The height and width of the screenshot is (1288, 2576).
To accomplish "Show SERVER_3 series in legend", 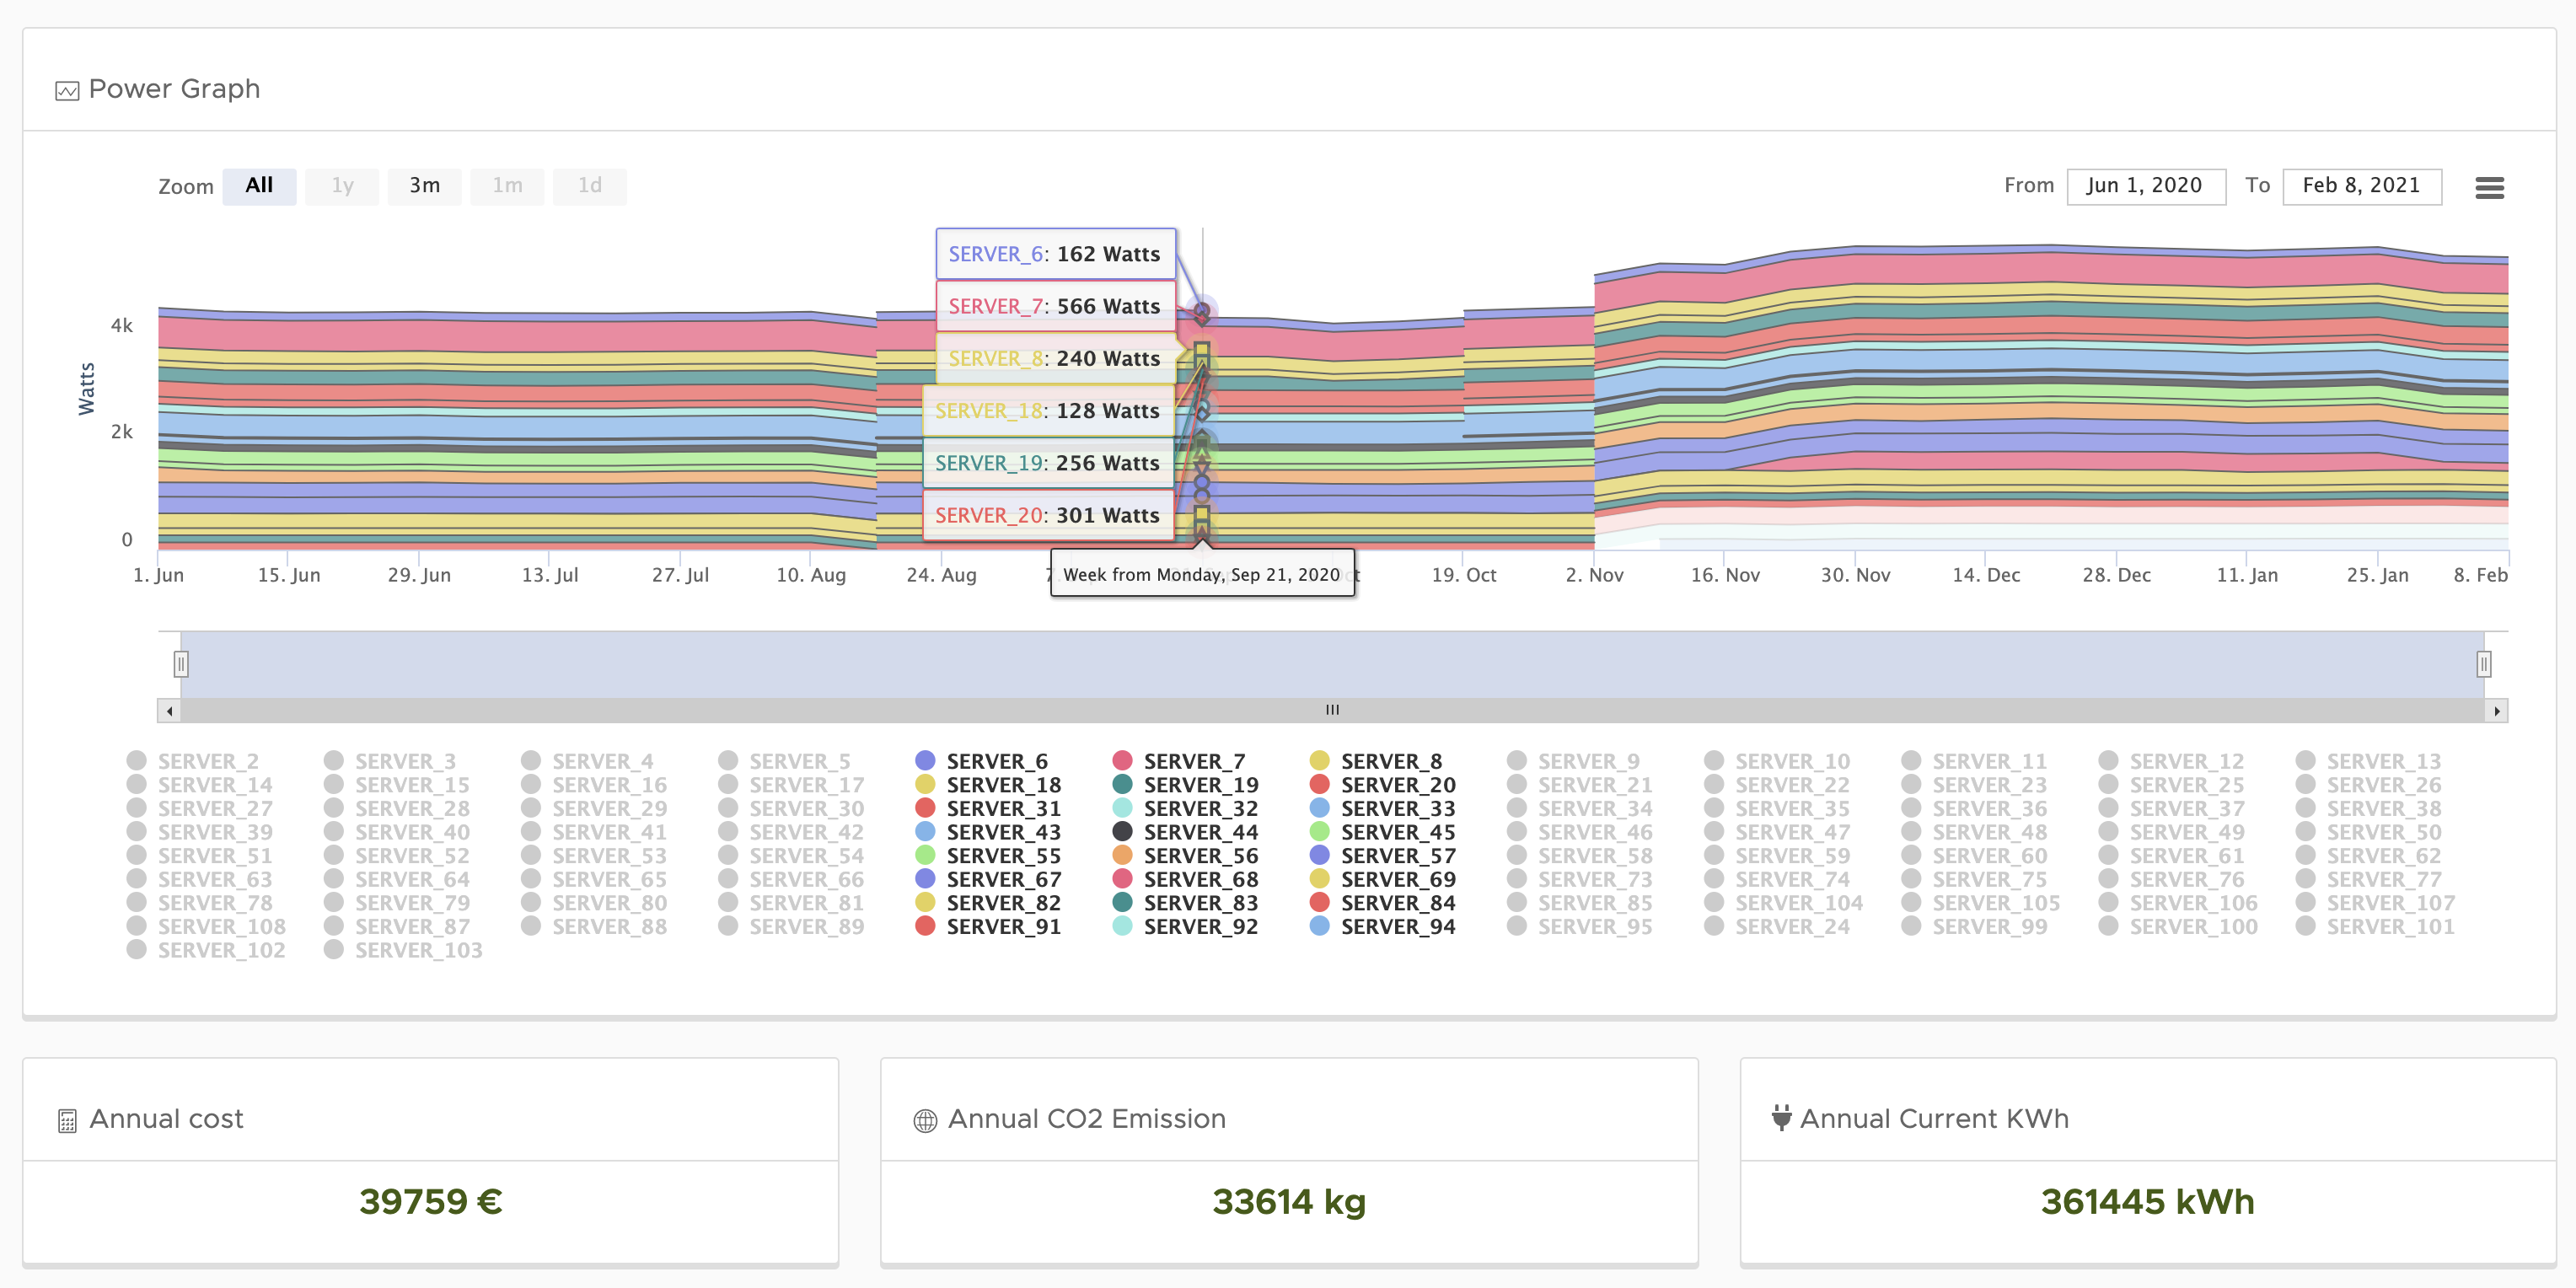I will (x=390, y=762).
